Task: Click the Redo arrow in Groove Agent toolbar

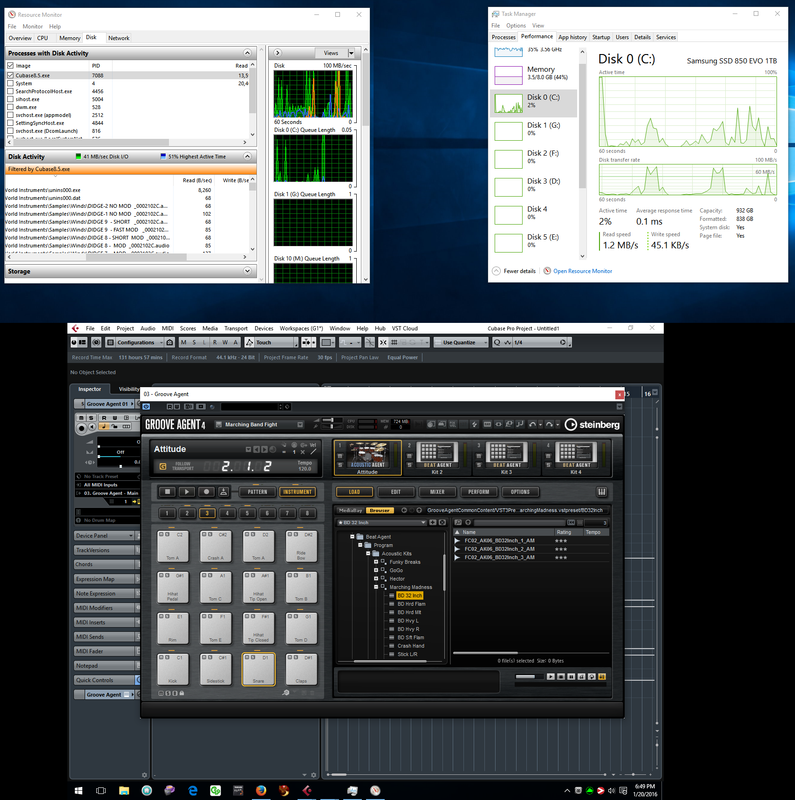Action: [x=549, y=424]
